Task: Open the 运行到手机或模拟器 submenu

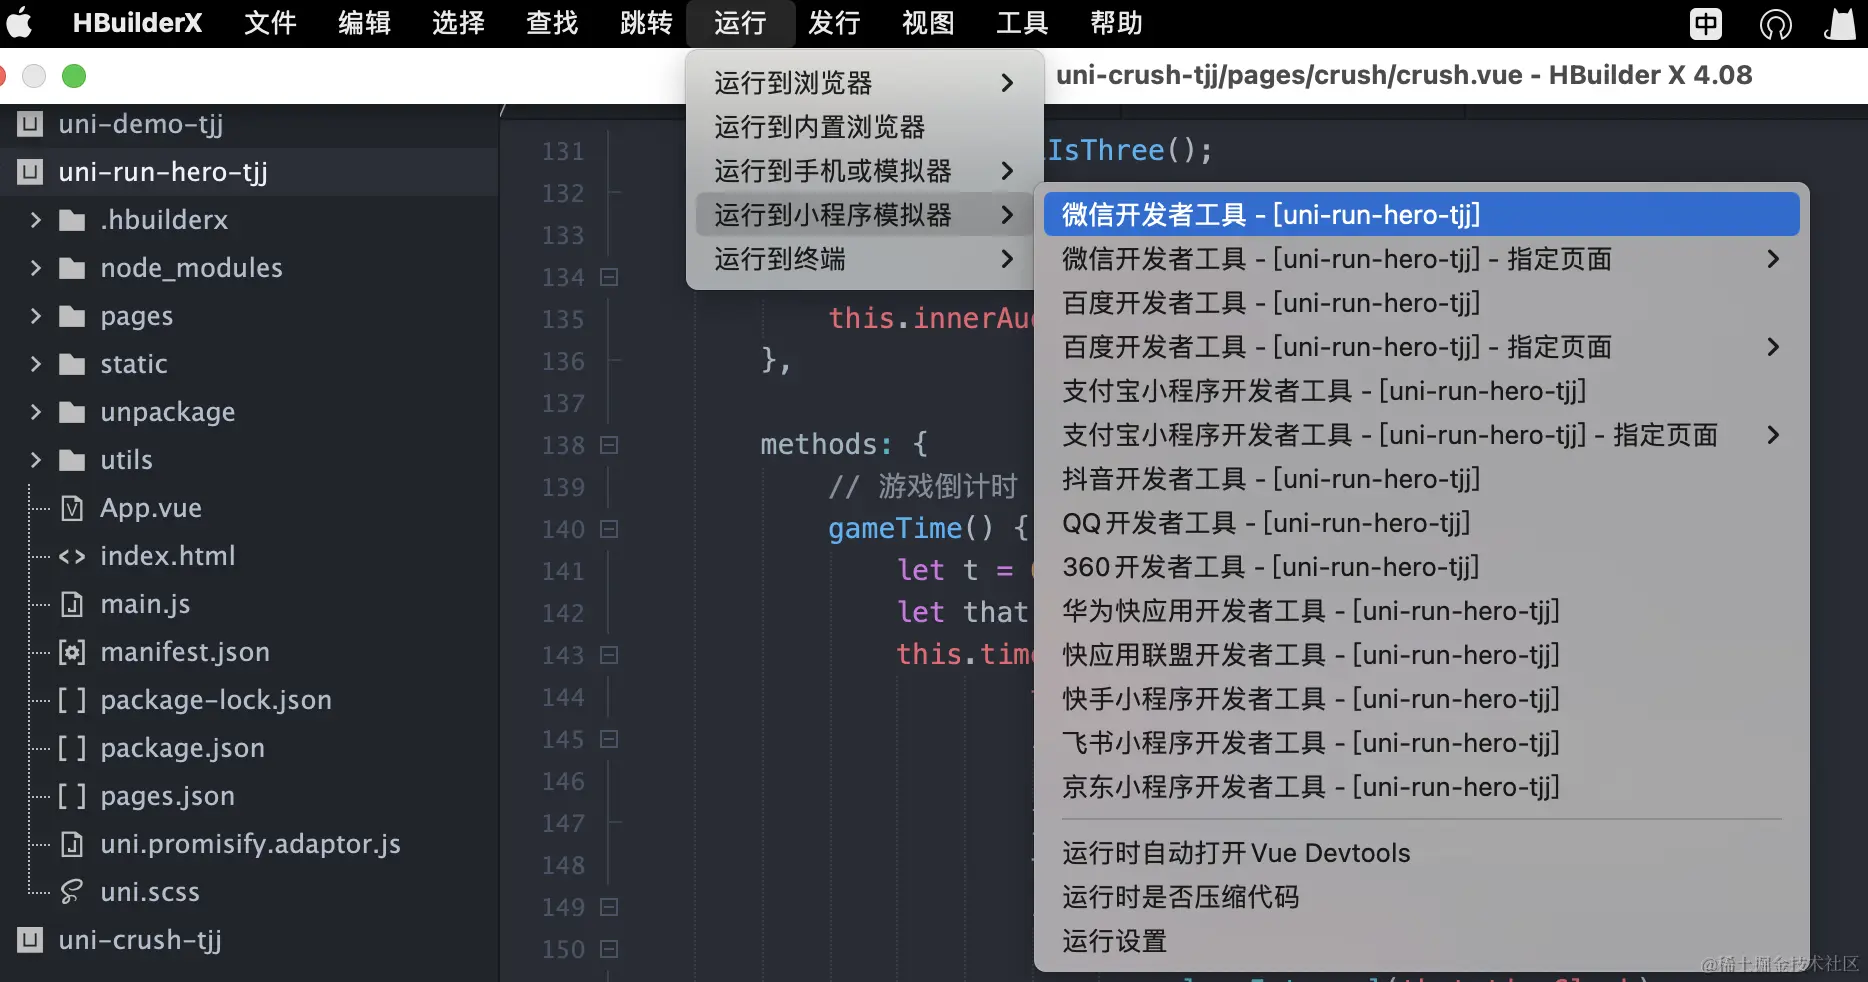Action: 865,171
